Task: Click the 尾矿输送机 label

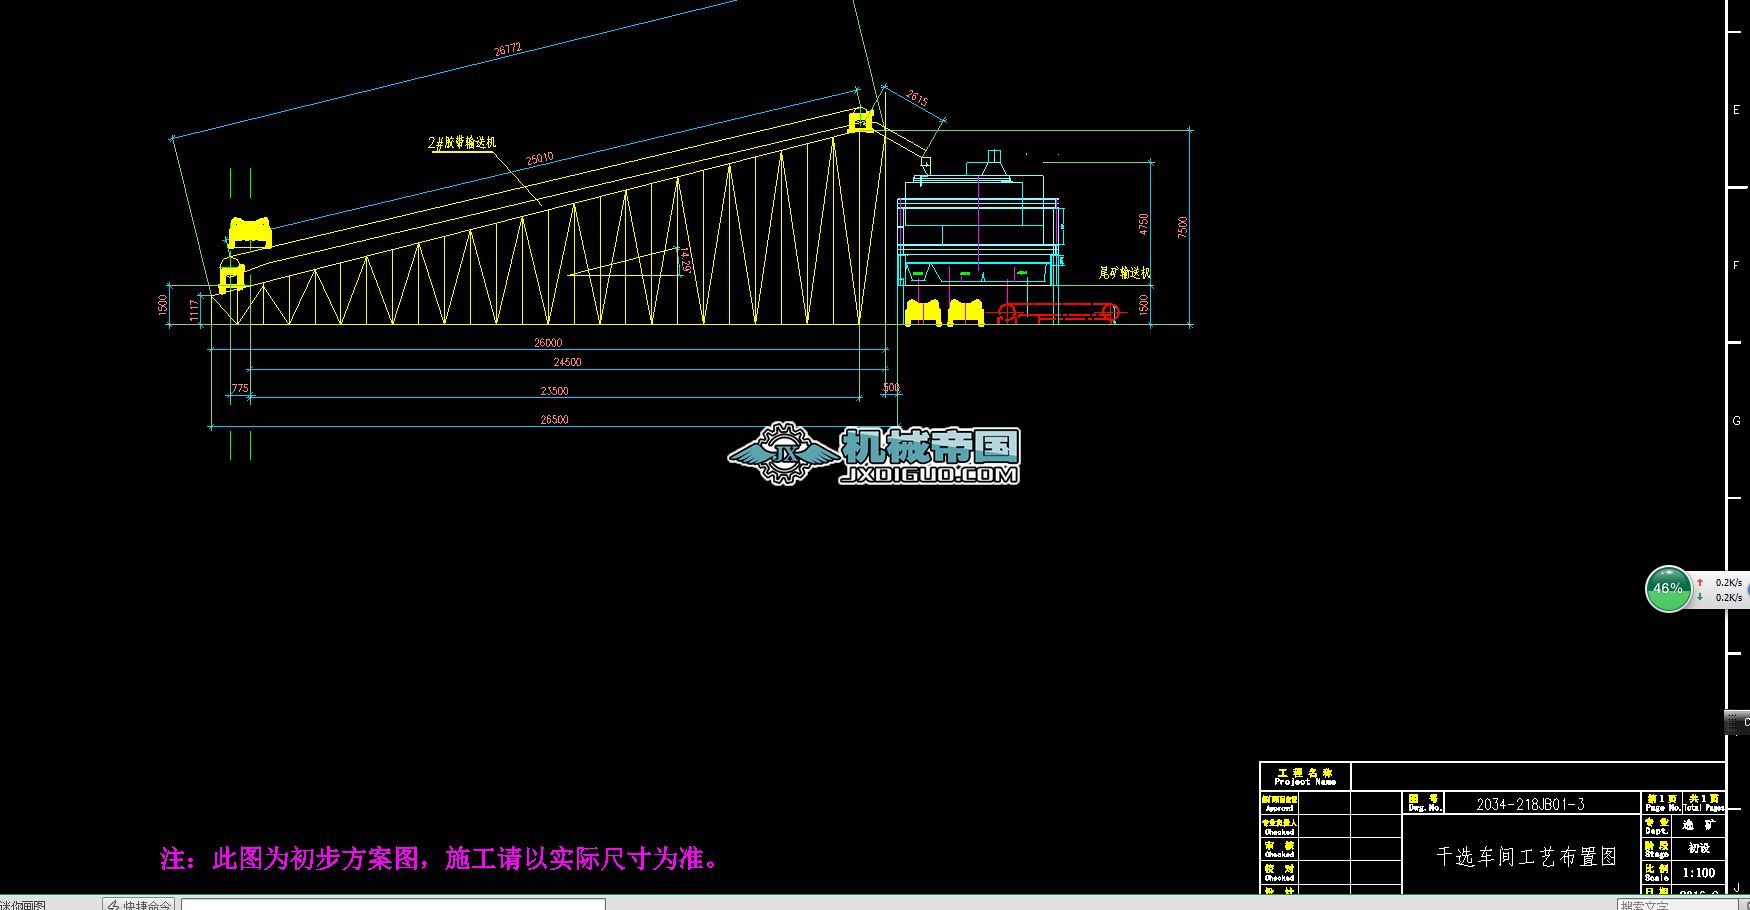Action: [1125, 272]
